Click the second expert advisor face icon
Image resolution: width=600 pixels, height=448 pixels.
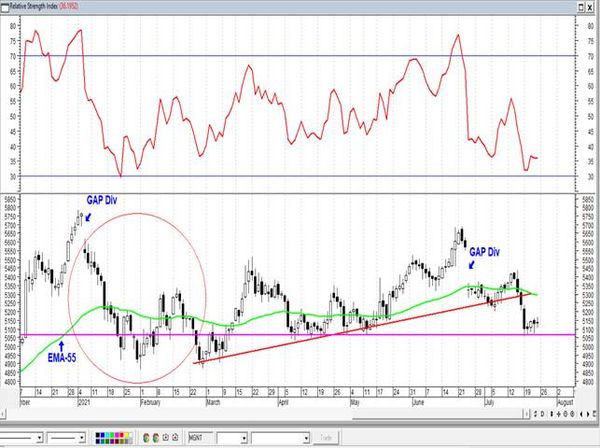click(155, 438)
